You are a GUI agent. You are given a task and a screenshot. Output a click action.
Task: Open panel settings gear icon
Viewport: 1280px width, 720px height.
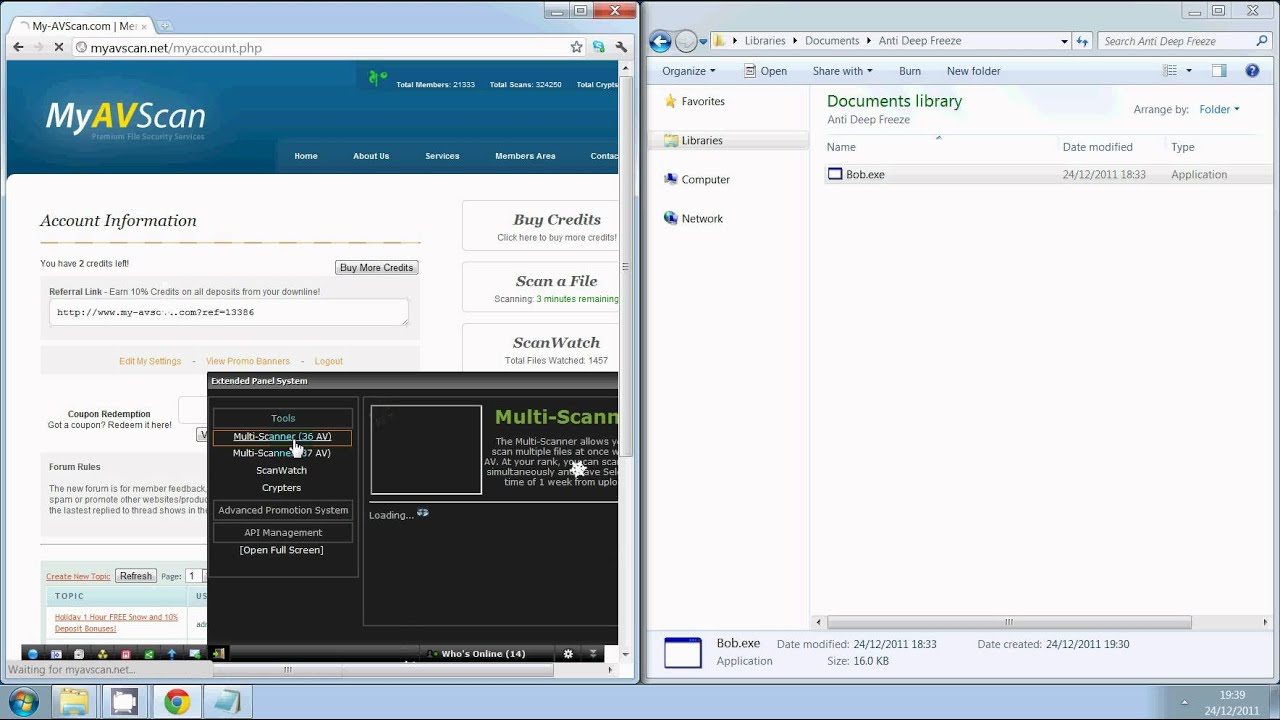(x=568, y=654)
